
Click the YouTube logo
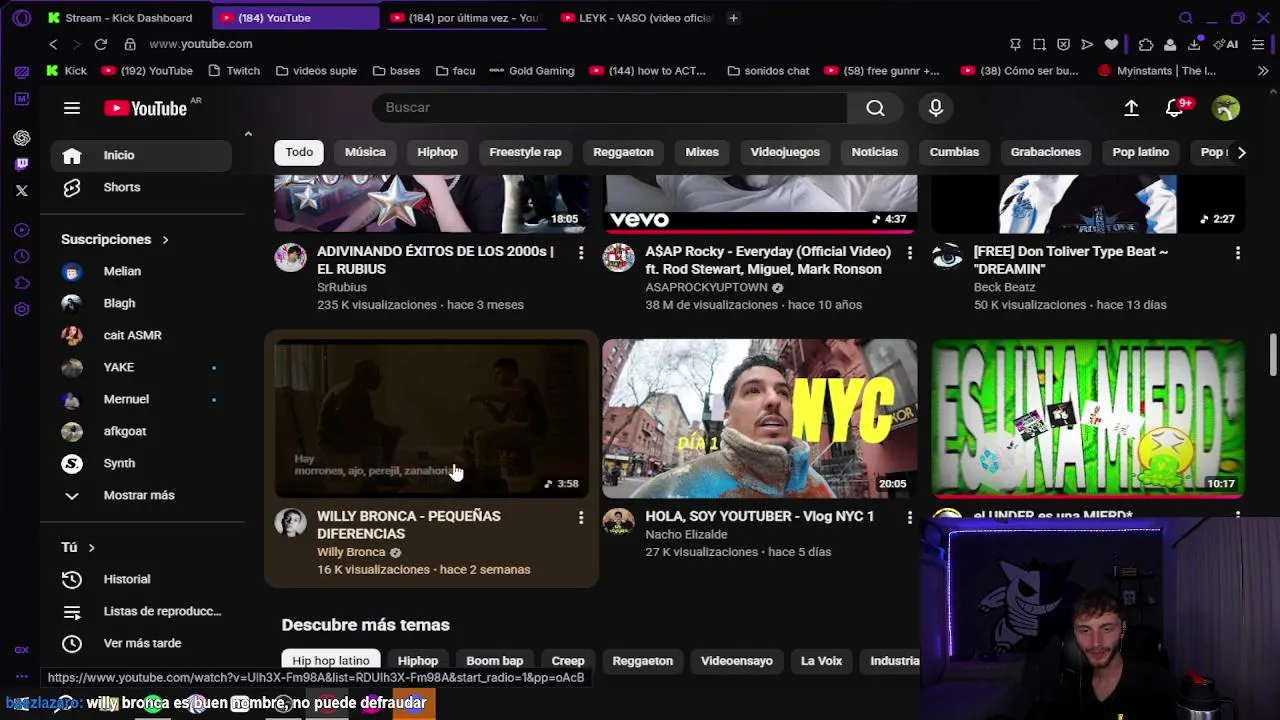[x=146, y=108]
